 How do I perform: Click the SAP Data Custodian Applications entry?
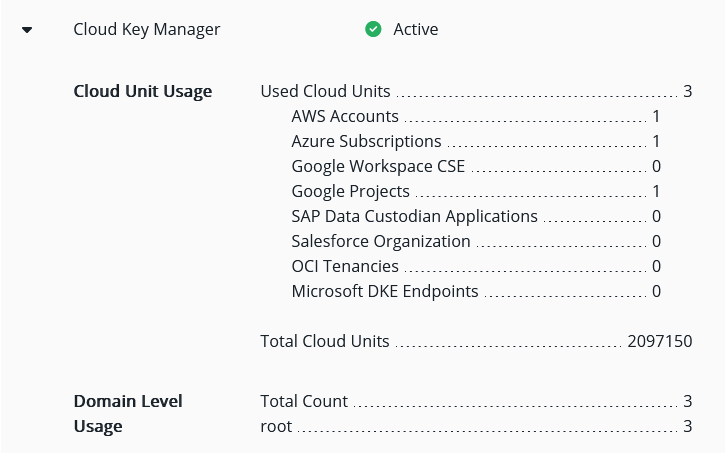(x=414, y=216)
